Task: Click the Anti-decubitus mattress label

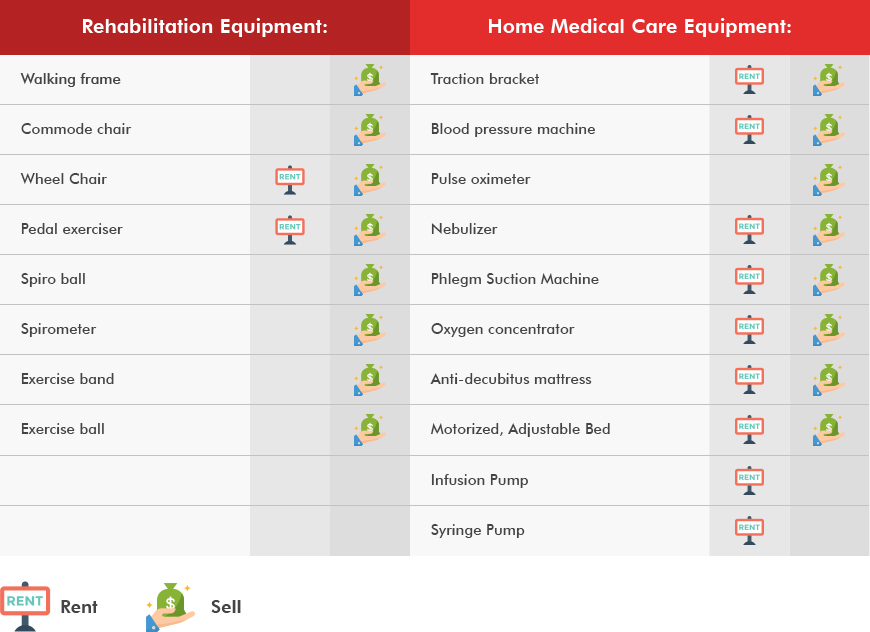Action: 511,379
